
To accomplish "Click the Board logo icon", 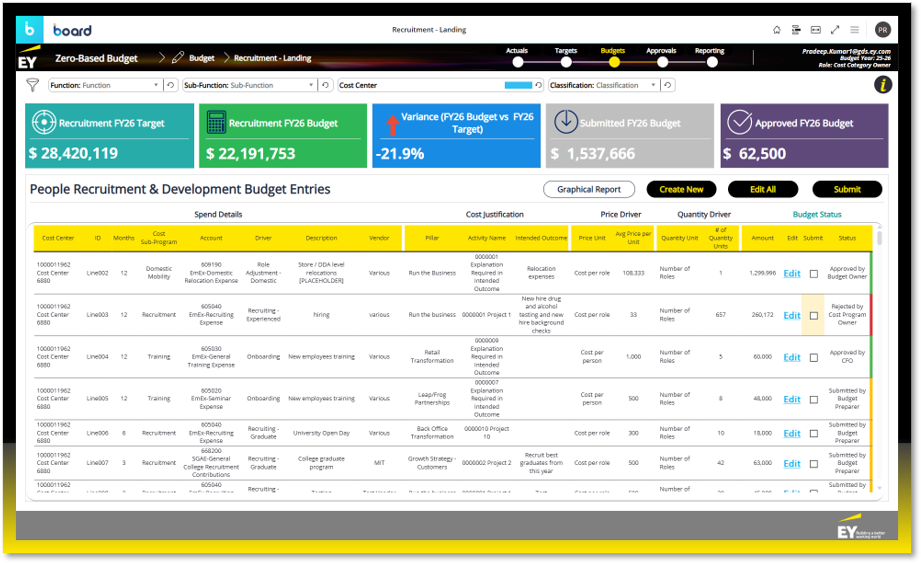I will pyautogui.click(x=30, y=30).
